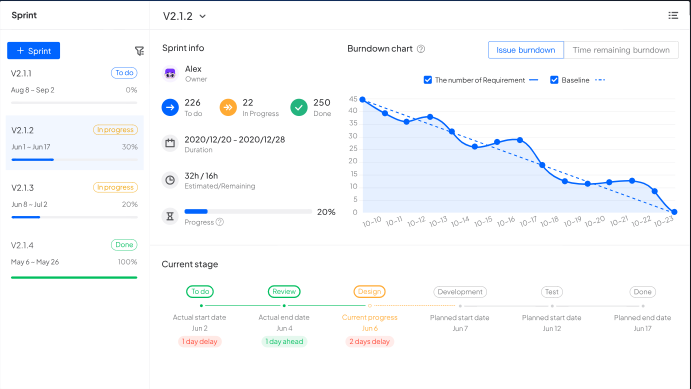Click the + Sprint button
The width and height of the screenshot is (691, 389).
[x=33, y=51]
